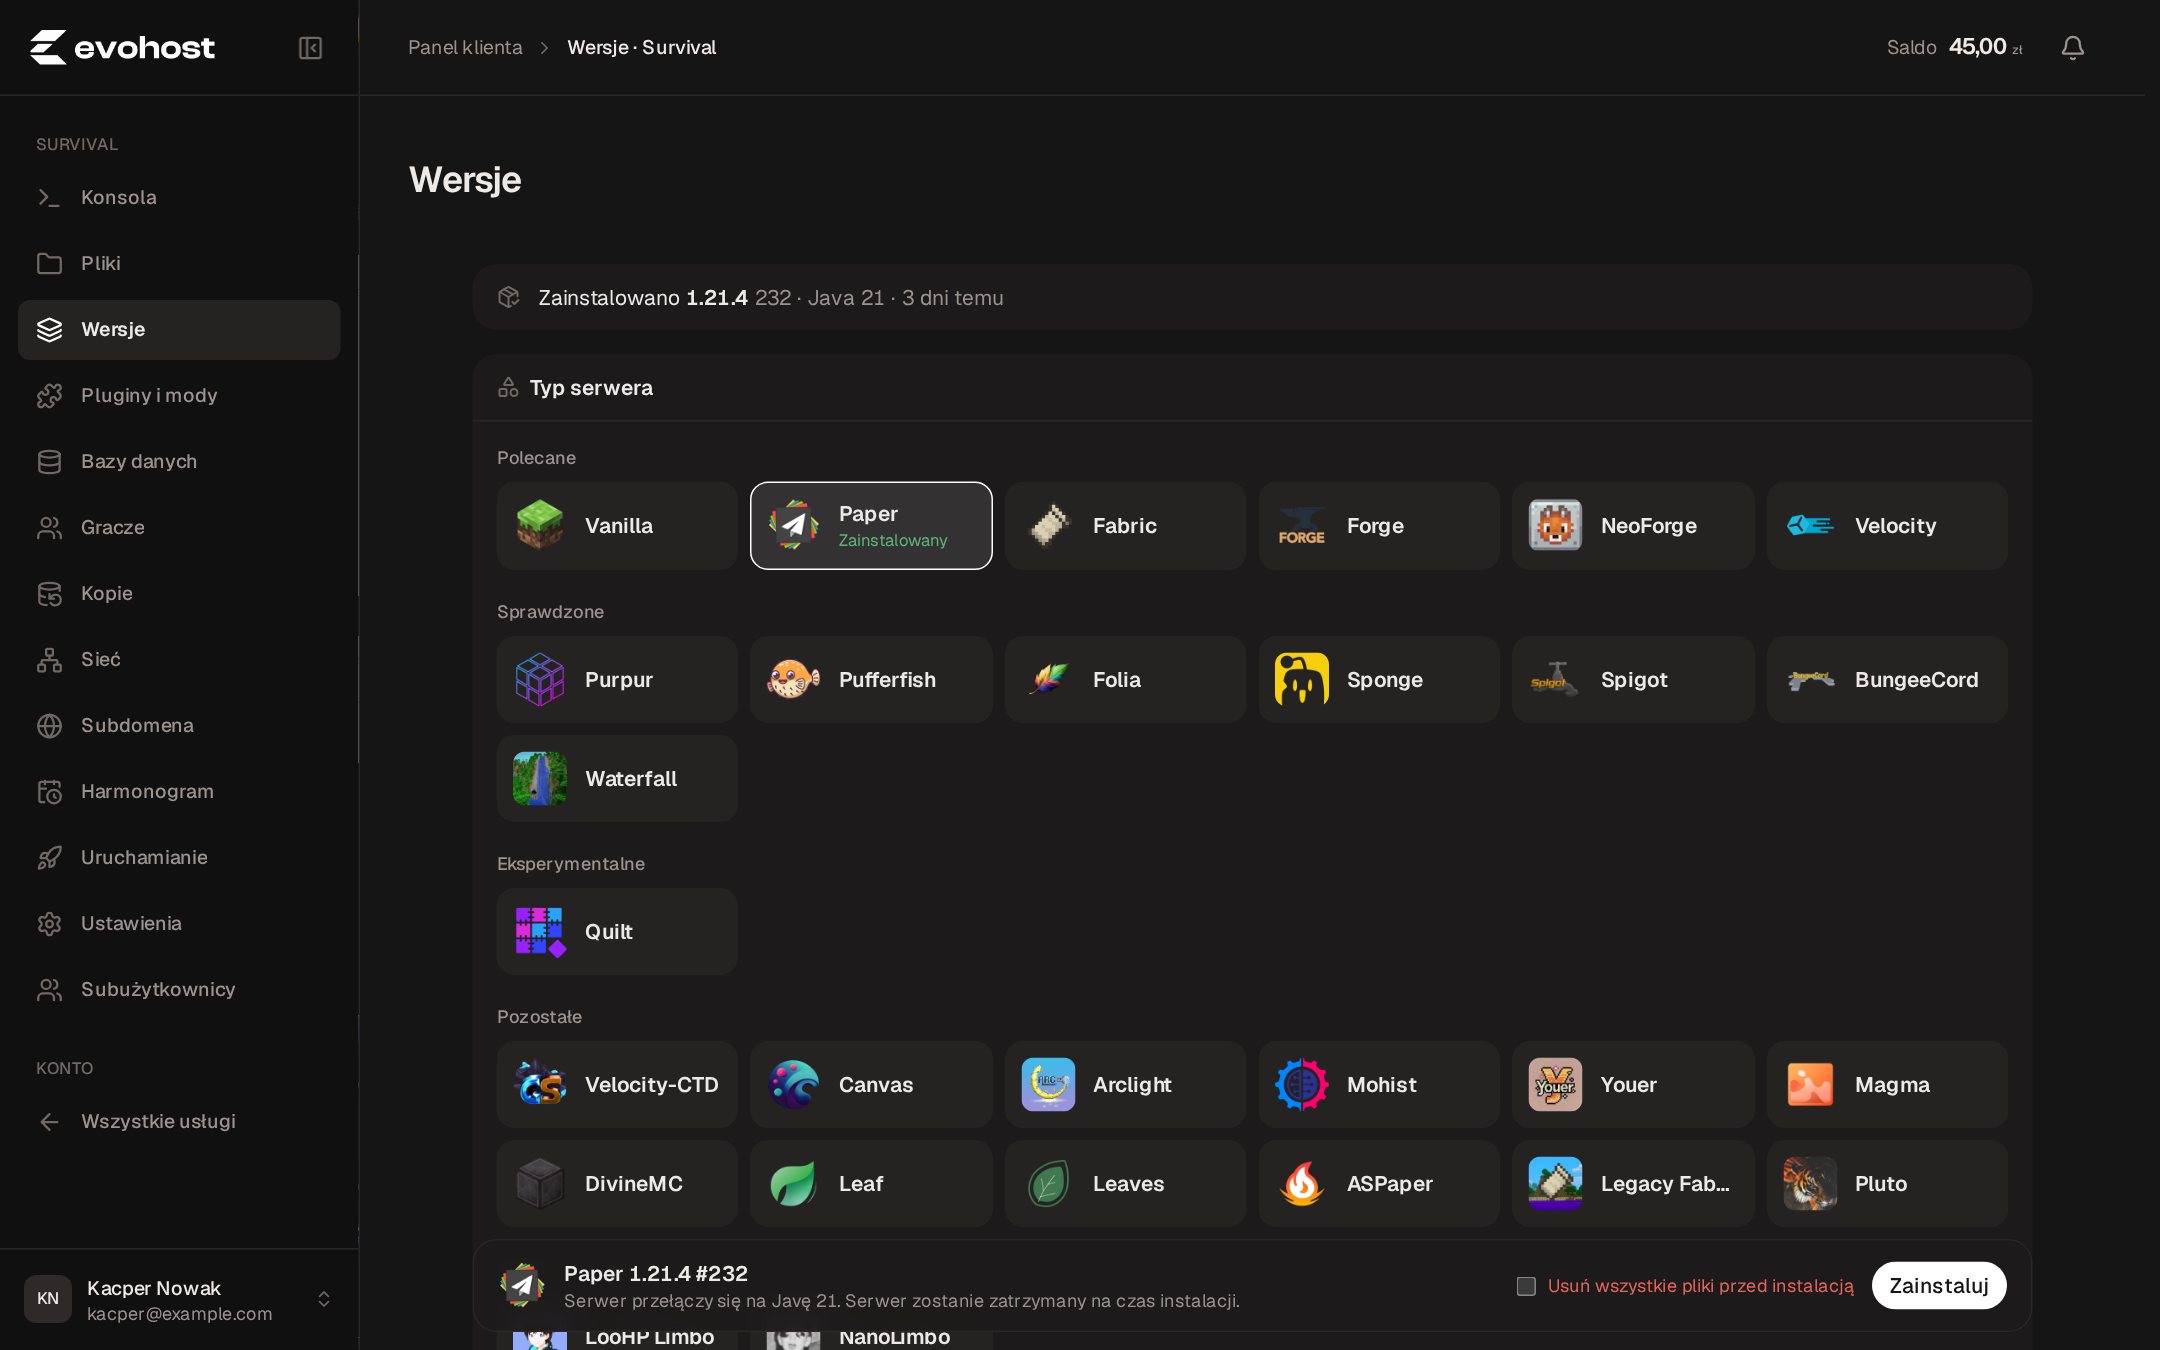Click the "Paper 1.21.4 #232" text

[x=656, y=1274]
